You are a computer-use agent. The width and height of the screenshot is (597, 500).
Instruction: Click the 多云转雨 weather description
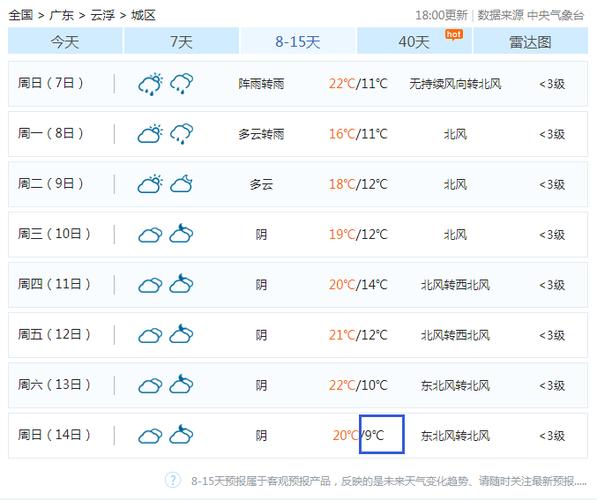pyautogui.click(x=261, y=134)
